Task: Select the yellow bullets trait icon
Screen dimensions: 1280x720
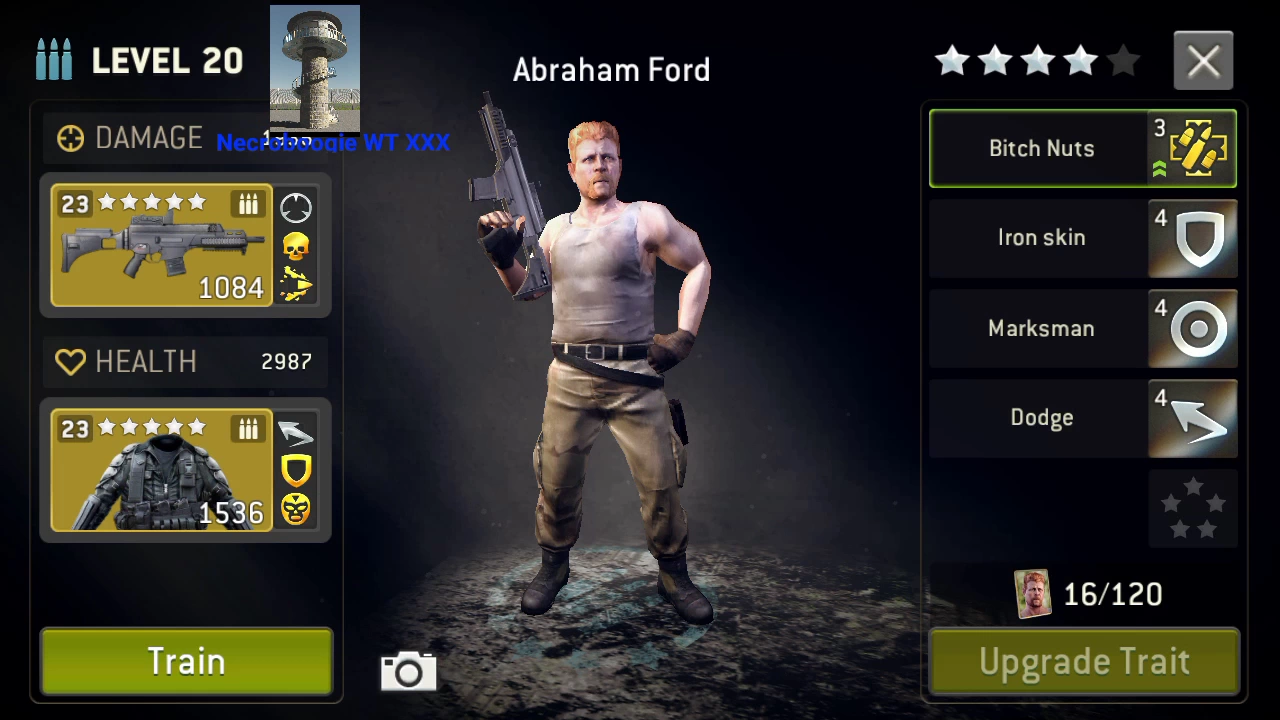Action: 1193,149
